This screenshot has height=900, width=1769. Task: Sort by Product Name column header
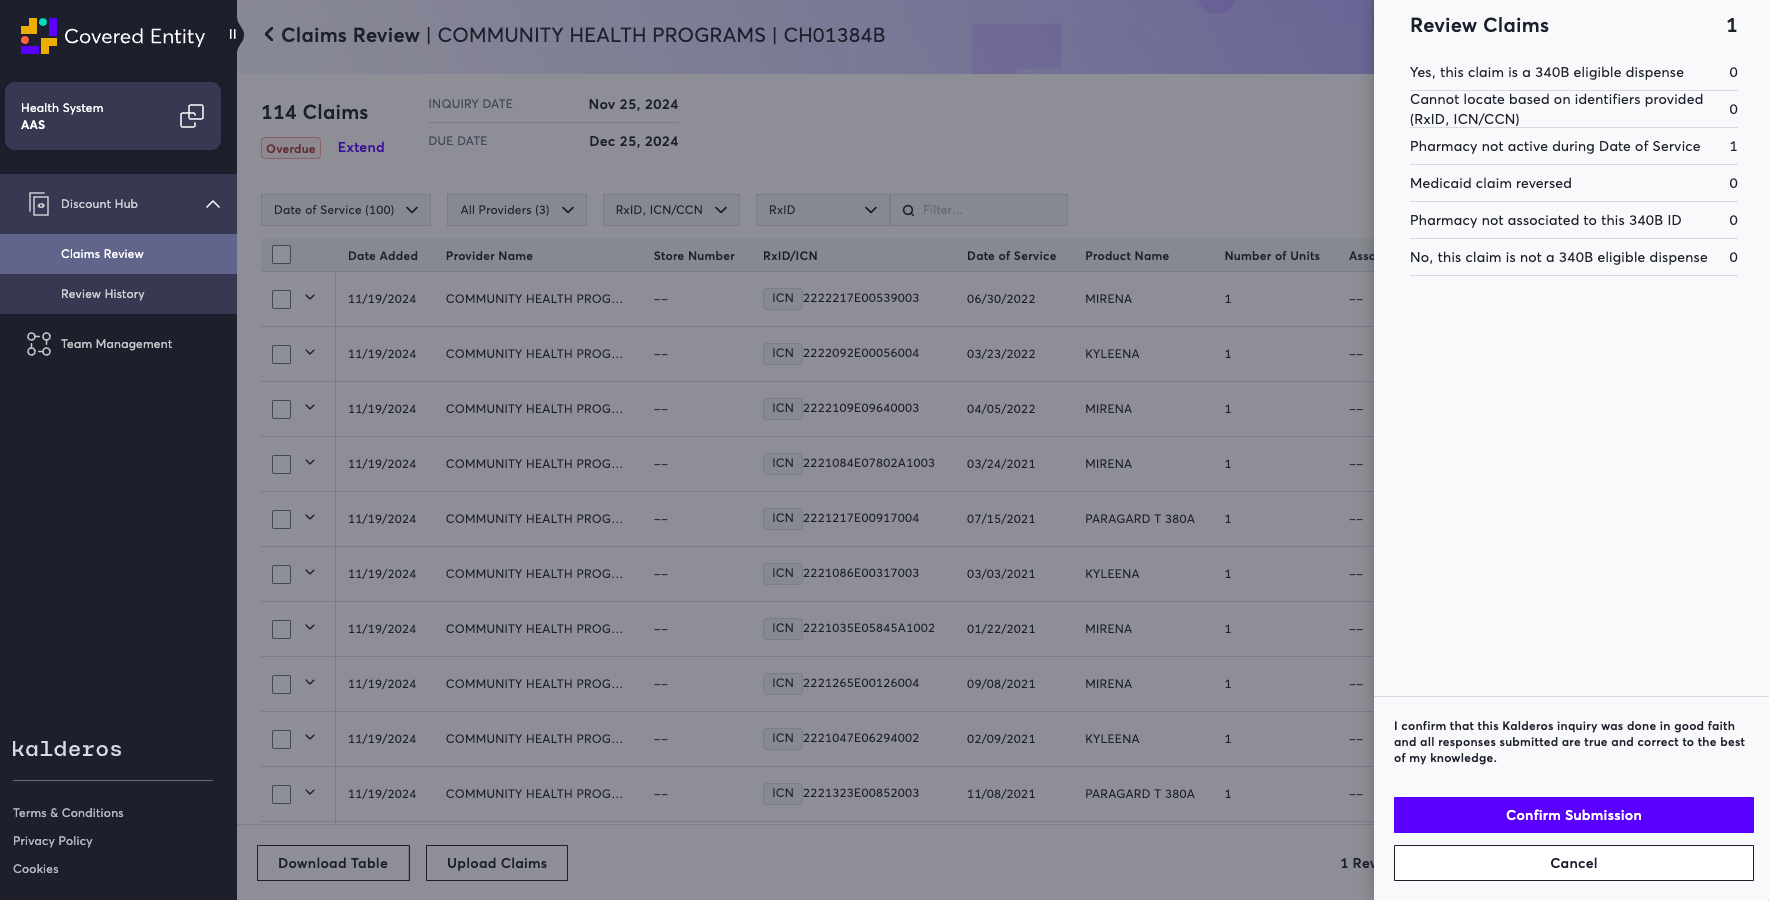point(1127,256)
